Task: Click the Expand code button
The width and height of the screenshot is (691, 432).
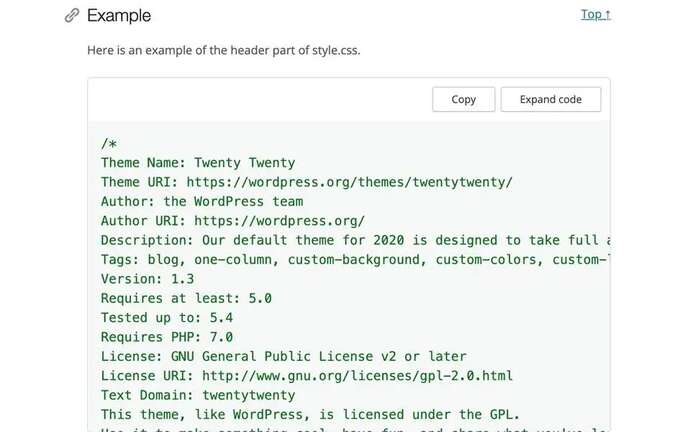Action: 550,99
